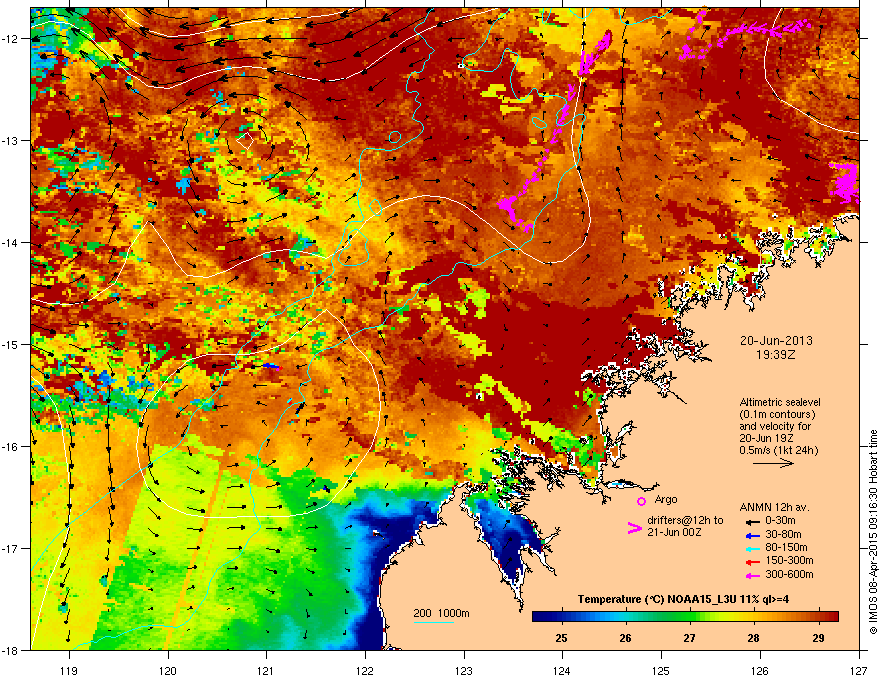Click the vertical IMOS copyright timestamp text
Screen dimensions: 880x680
click(873, 532)
